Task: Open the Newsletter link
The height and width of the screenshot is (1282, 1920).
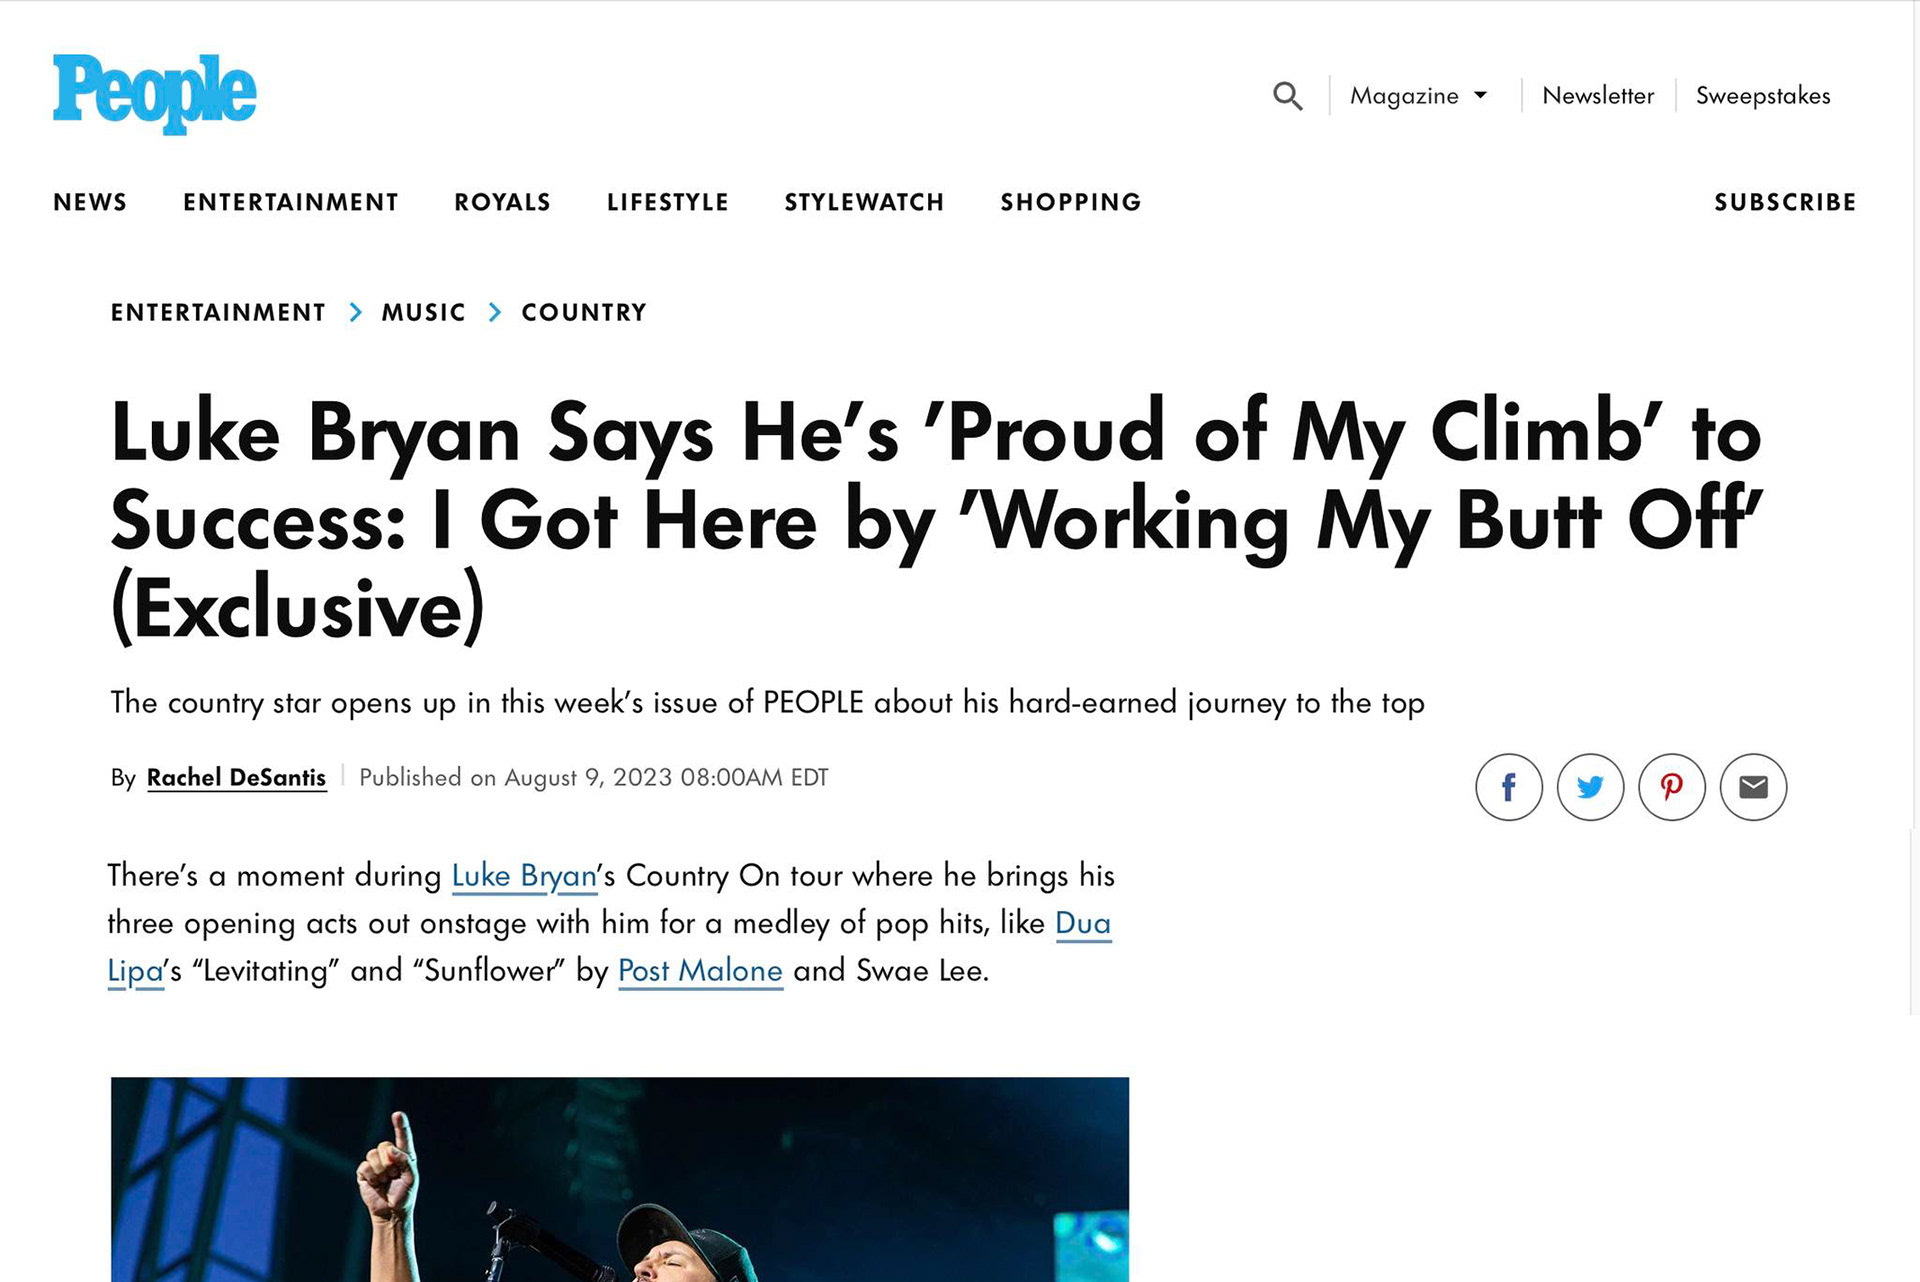Action: pyautogui.click(x=1597, y=96)
